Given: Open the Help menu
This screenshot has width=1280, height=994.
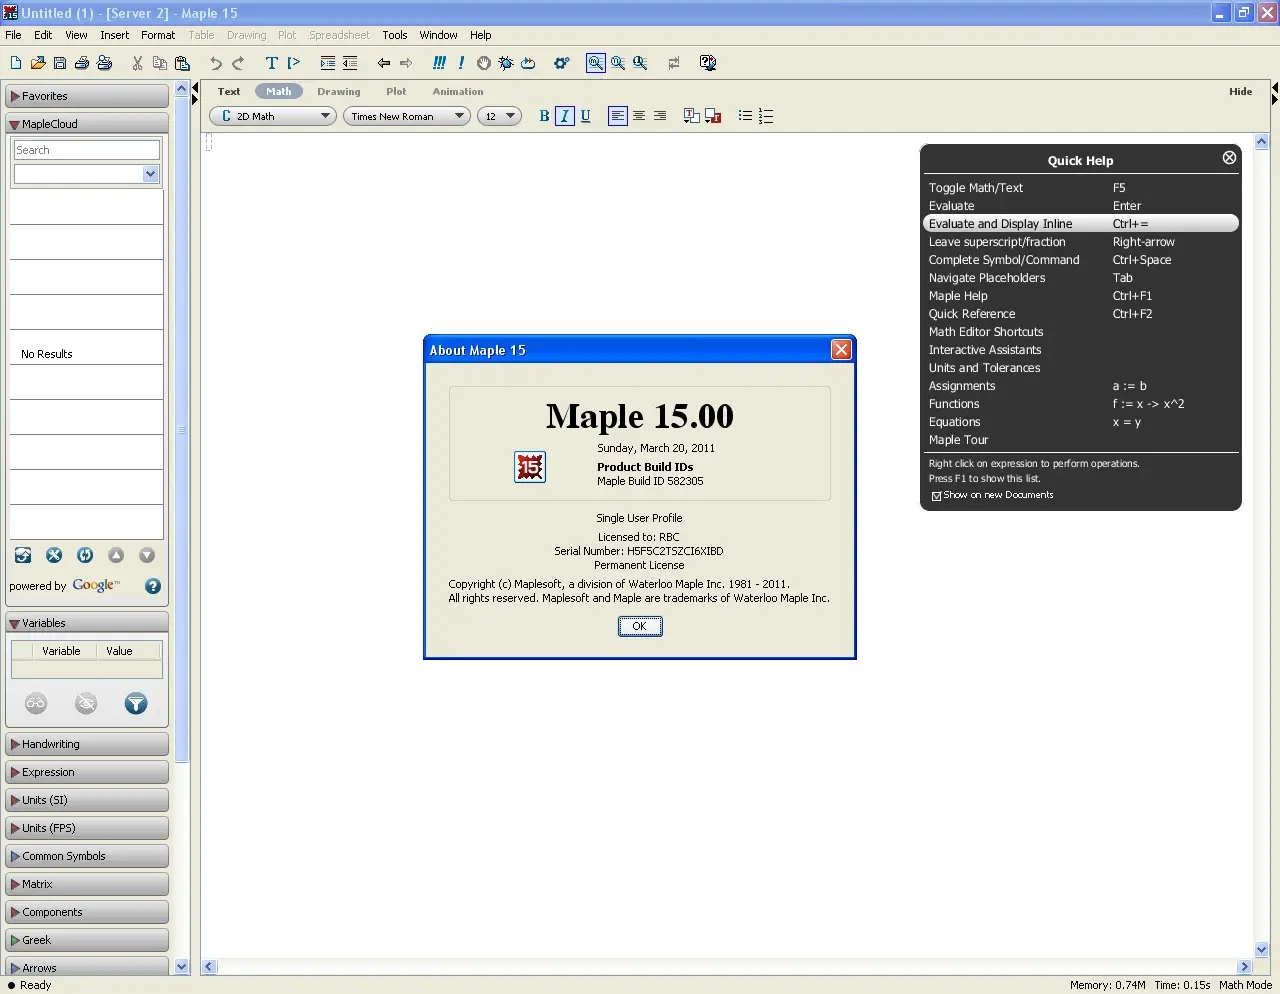Looking at the screenshot, I should 481,35.
